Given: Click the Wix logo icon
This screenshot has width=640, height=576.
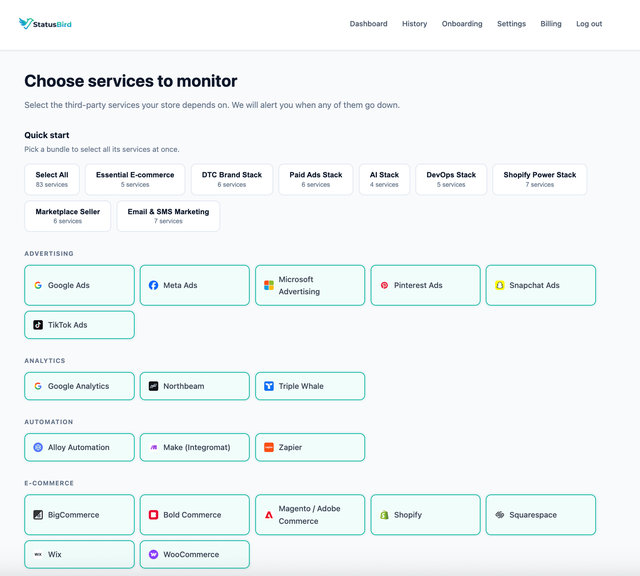Looking at the screenshot, I should coord(38,554).
